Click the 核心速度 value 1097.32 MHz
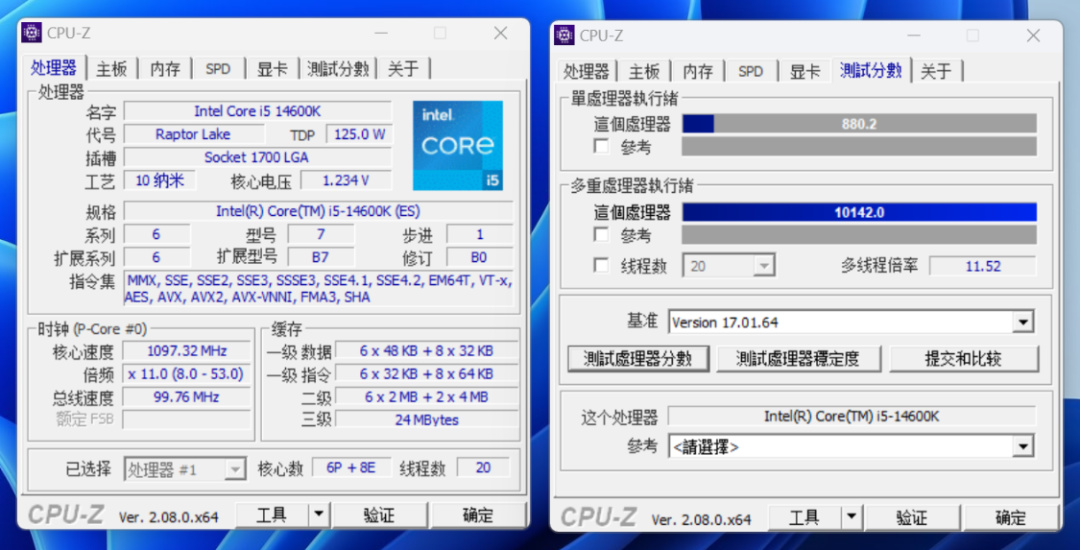The width and height of the screenshot is (1080, 550). coord(187,351)
